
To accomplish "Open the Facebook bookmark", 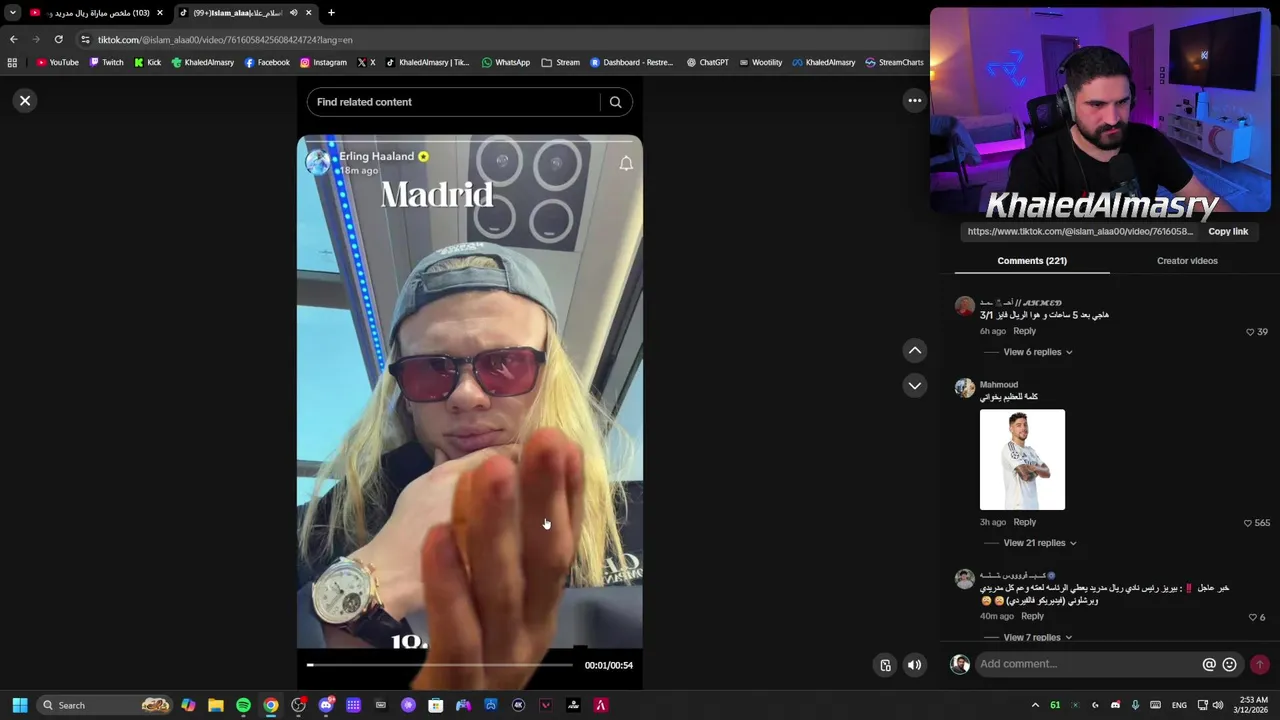I will pos(267,63).
